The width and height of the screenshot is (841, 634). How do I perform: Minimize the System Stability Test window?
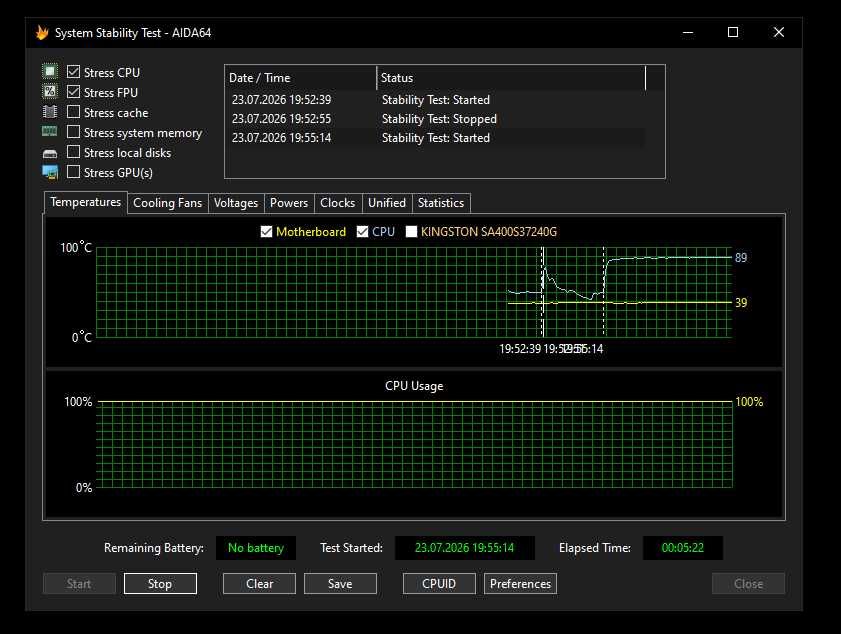click(x=688, y=33)
